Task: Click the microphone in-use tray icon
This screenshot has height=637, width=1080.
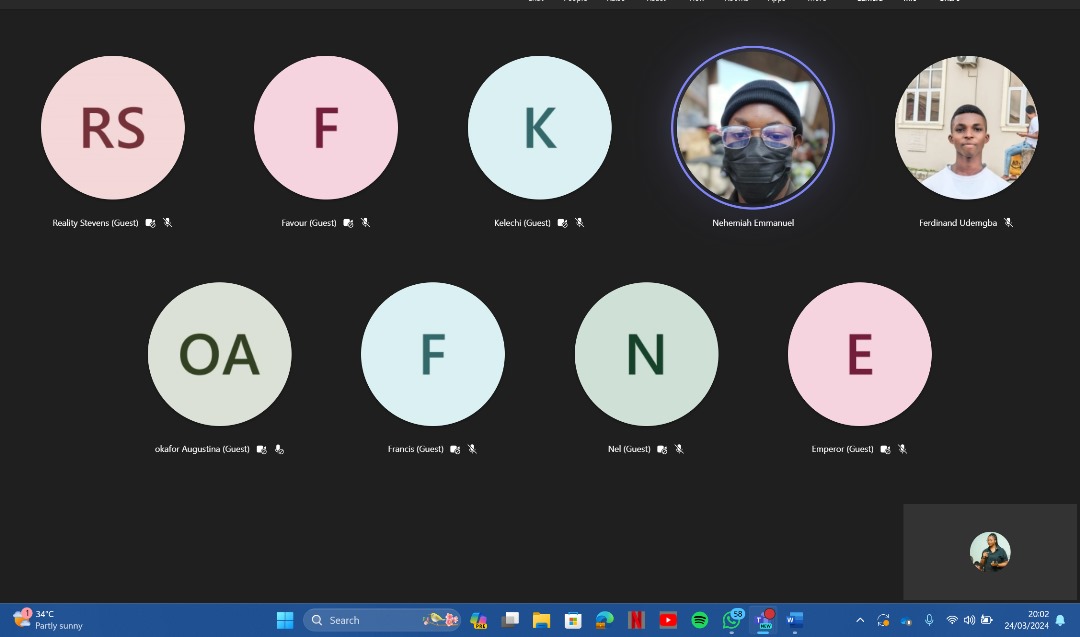Action: [929, 620]
